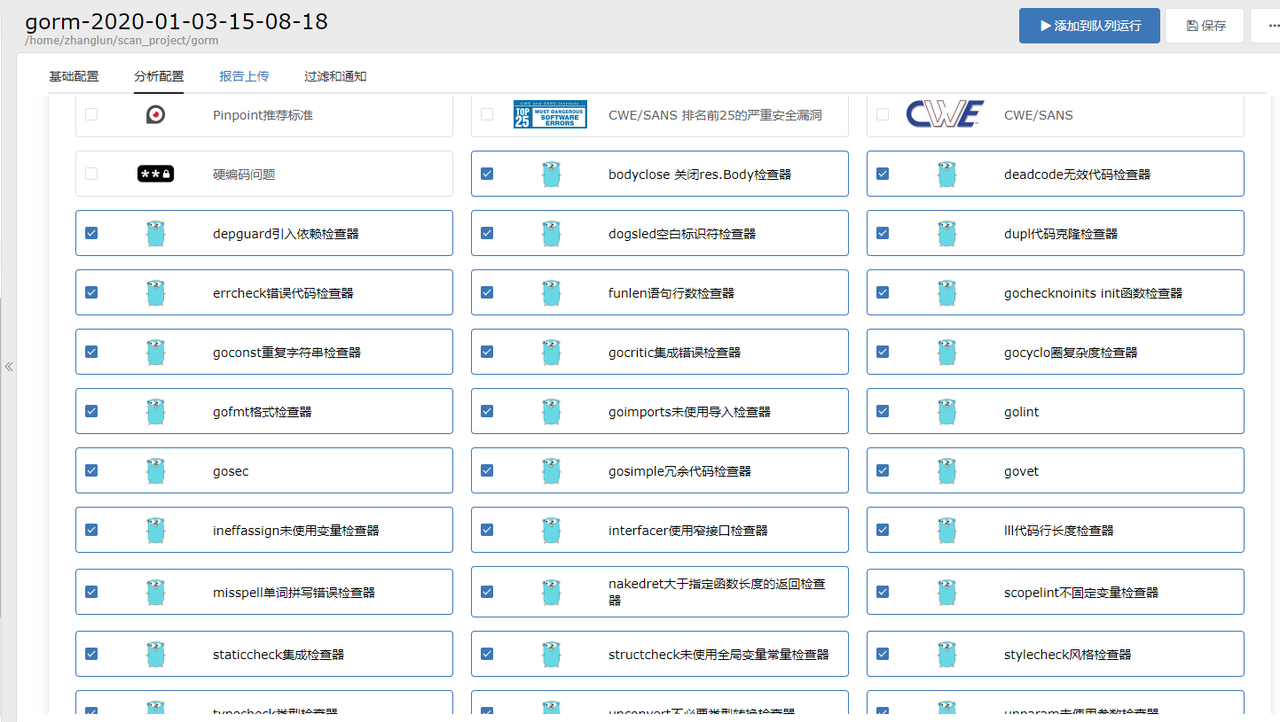The width and height of the screenshot is (1280, 722).
Task: Click the stylecheck风格检查器 label
Action: pyautogui.click(x=1067, y=655)
